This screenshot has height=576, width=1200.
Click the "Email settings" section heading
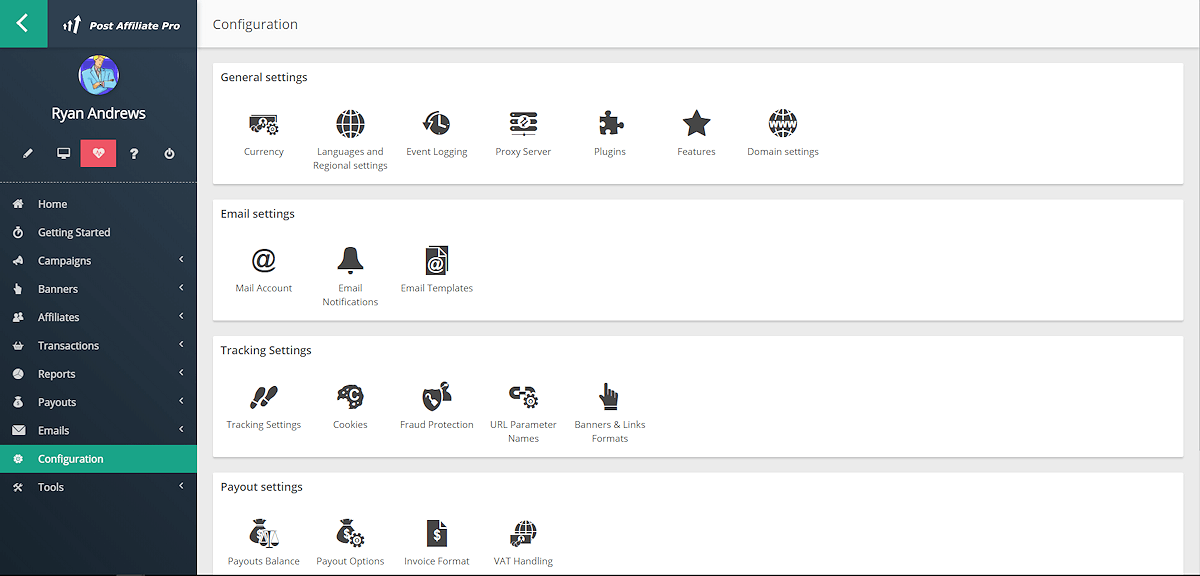click(258, 214)
